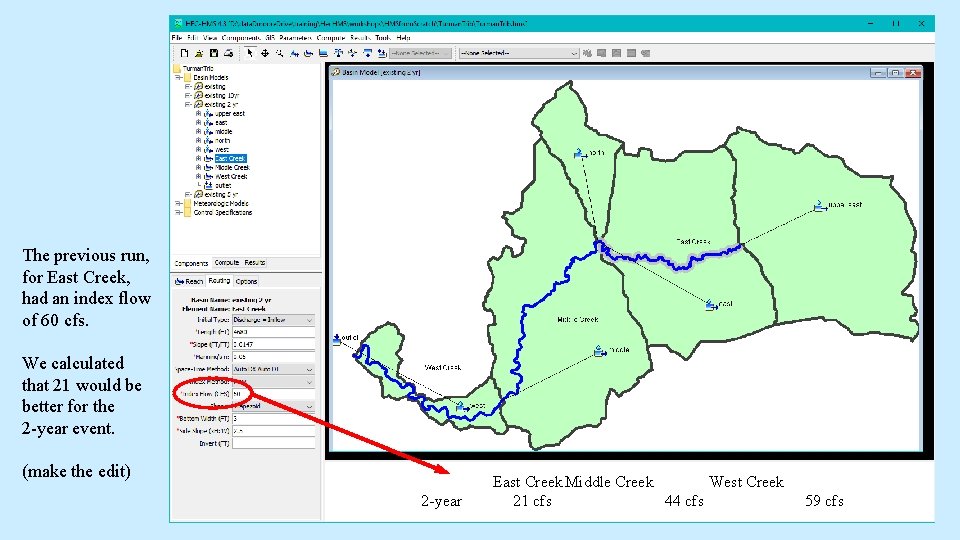Open the Shape dropdown
The image size is (960, 540).
(273, 406)
